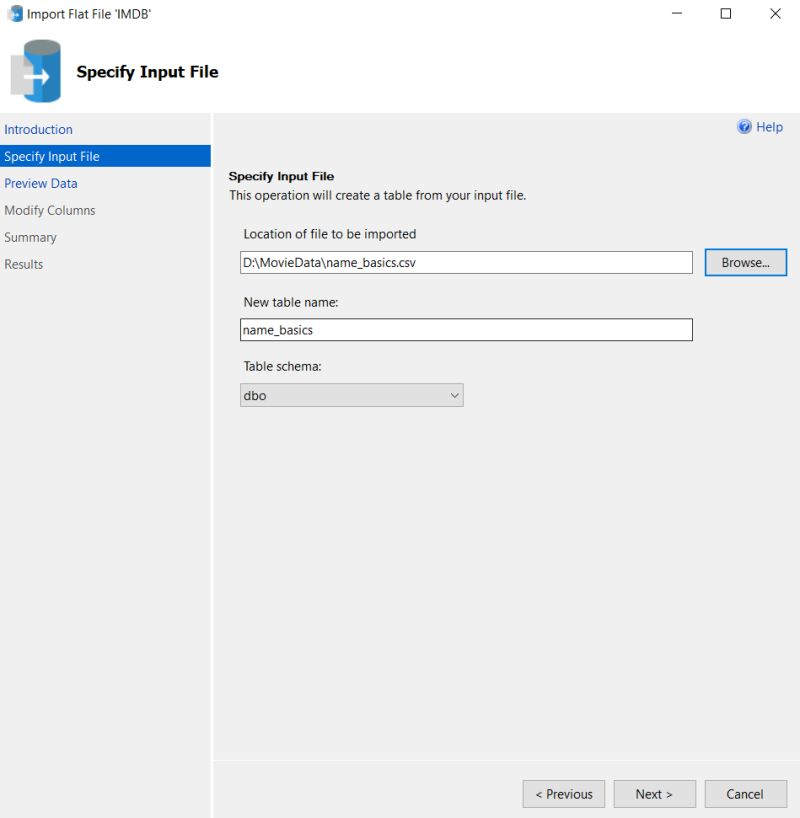Screen dimensions: 800x818
Task: Select the name_basics table name field
Action: 466,329
